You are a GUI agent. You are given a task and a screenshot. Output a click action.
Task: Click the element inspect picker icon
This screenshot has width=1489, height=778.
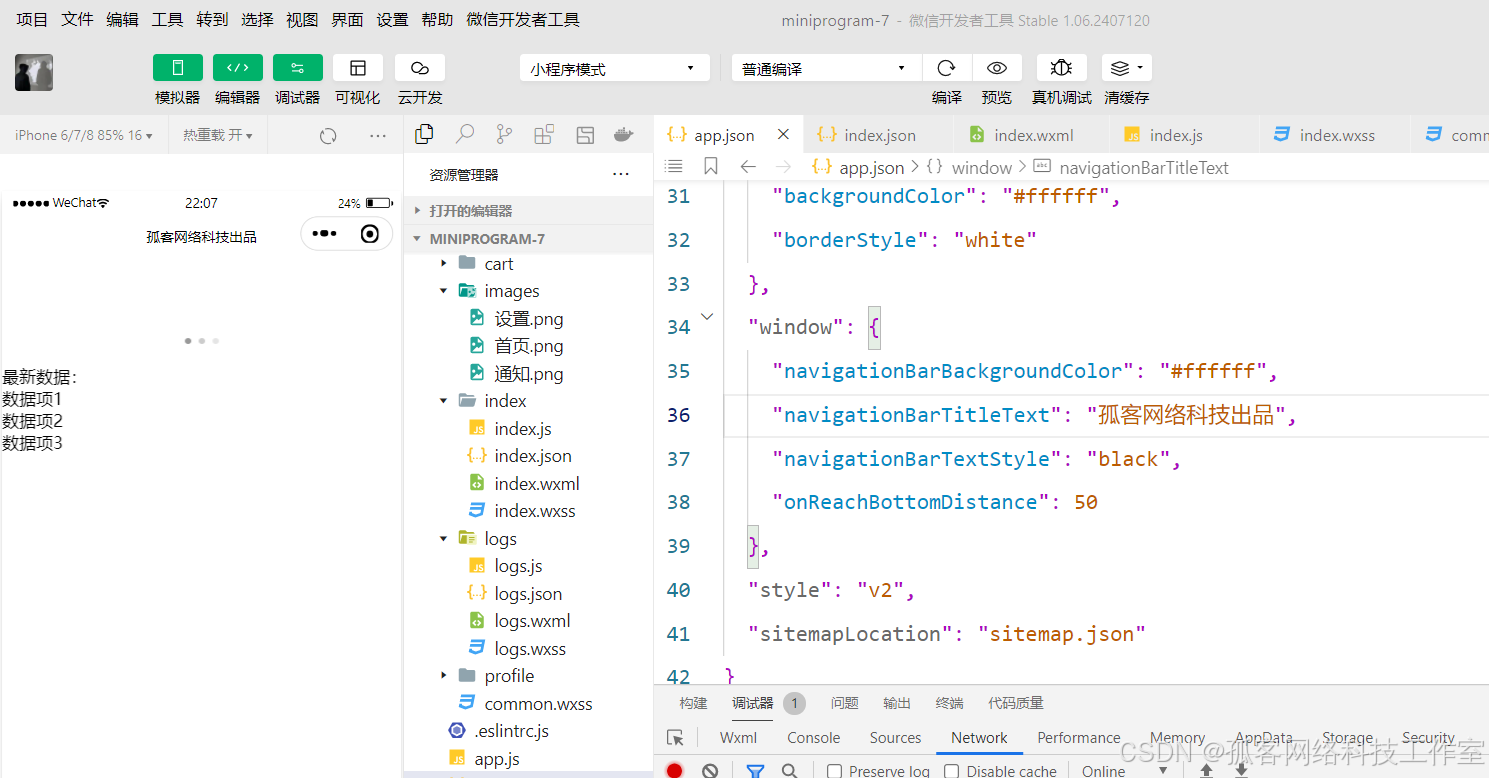pyautogui.click(x=676, y=738)
